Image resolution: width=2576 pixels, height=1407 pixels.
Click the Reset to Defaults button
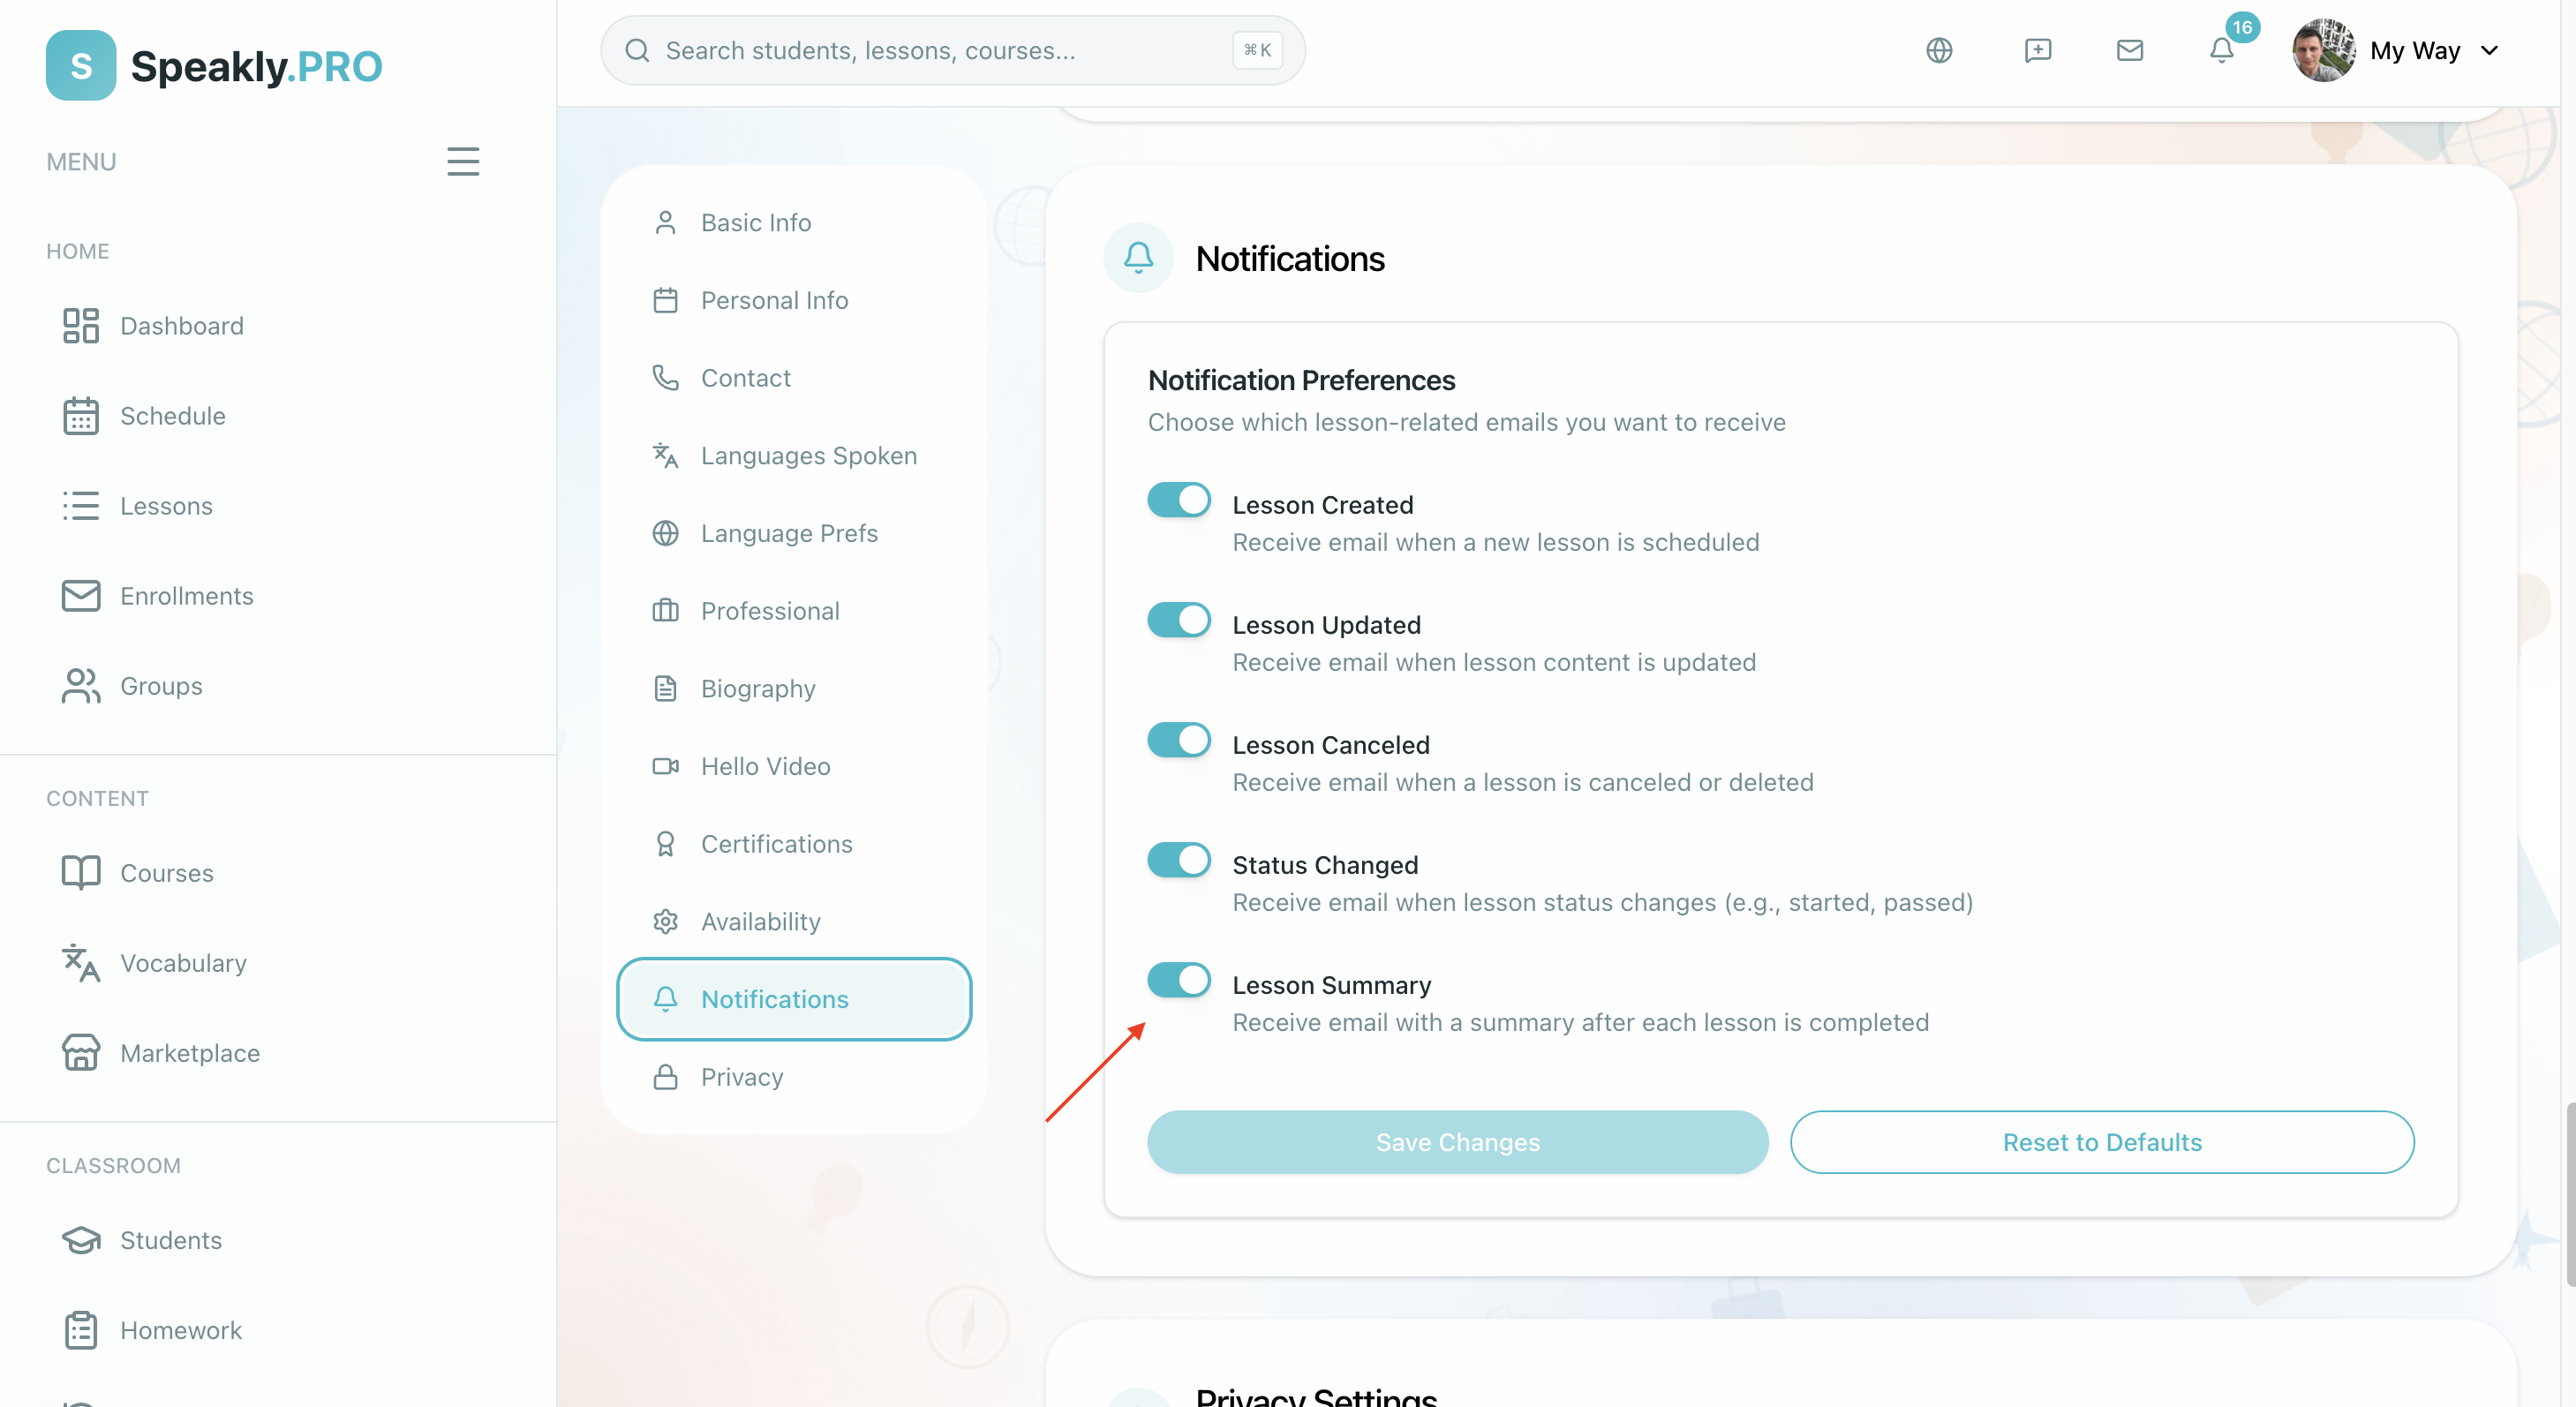[x=2102, y=1142]
